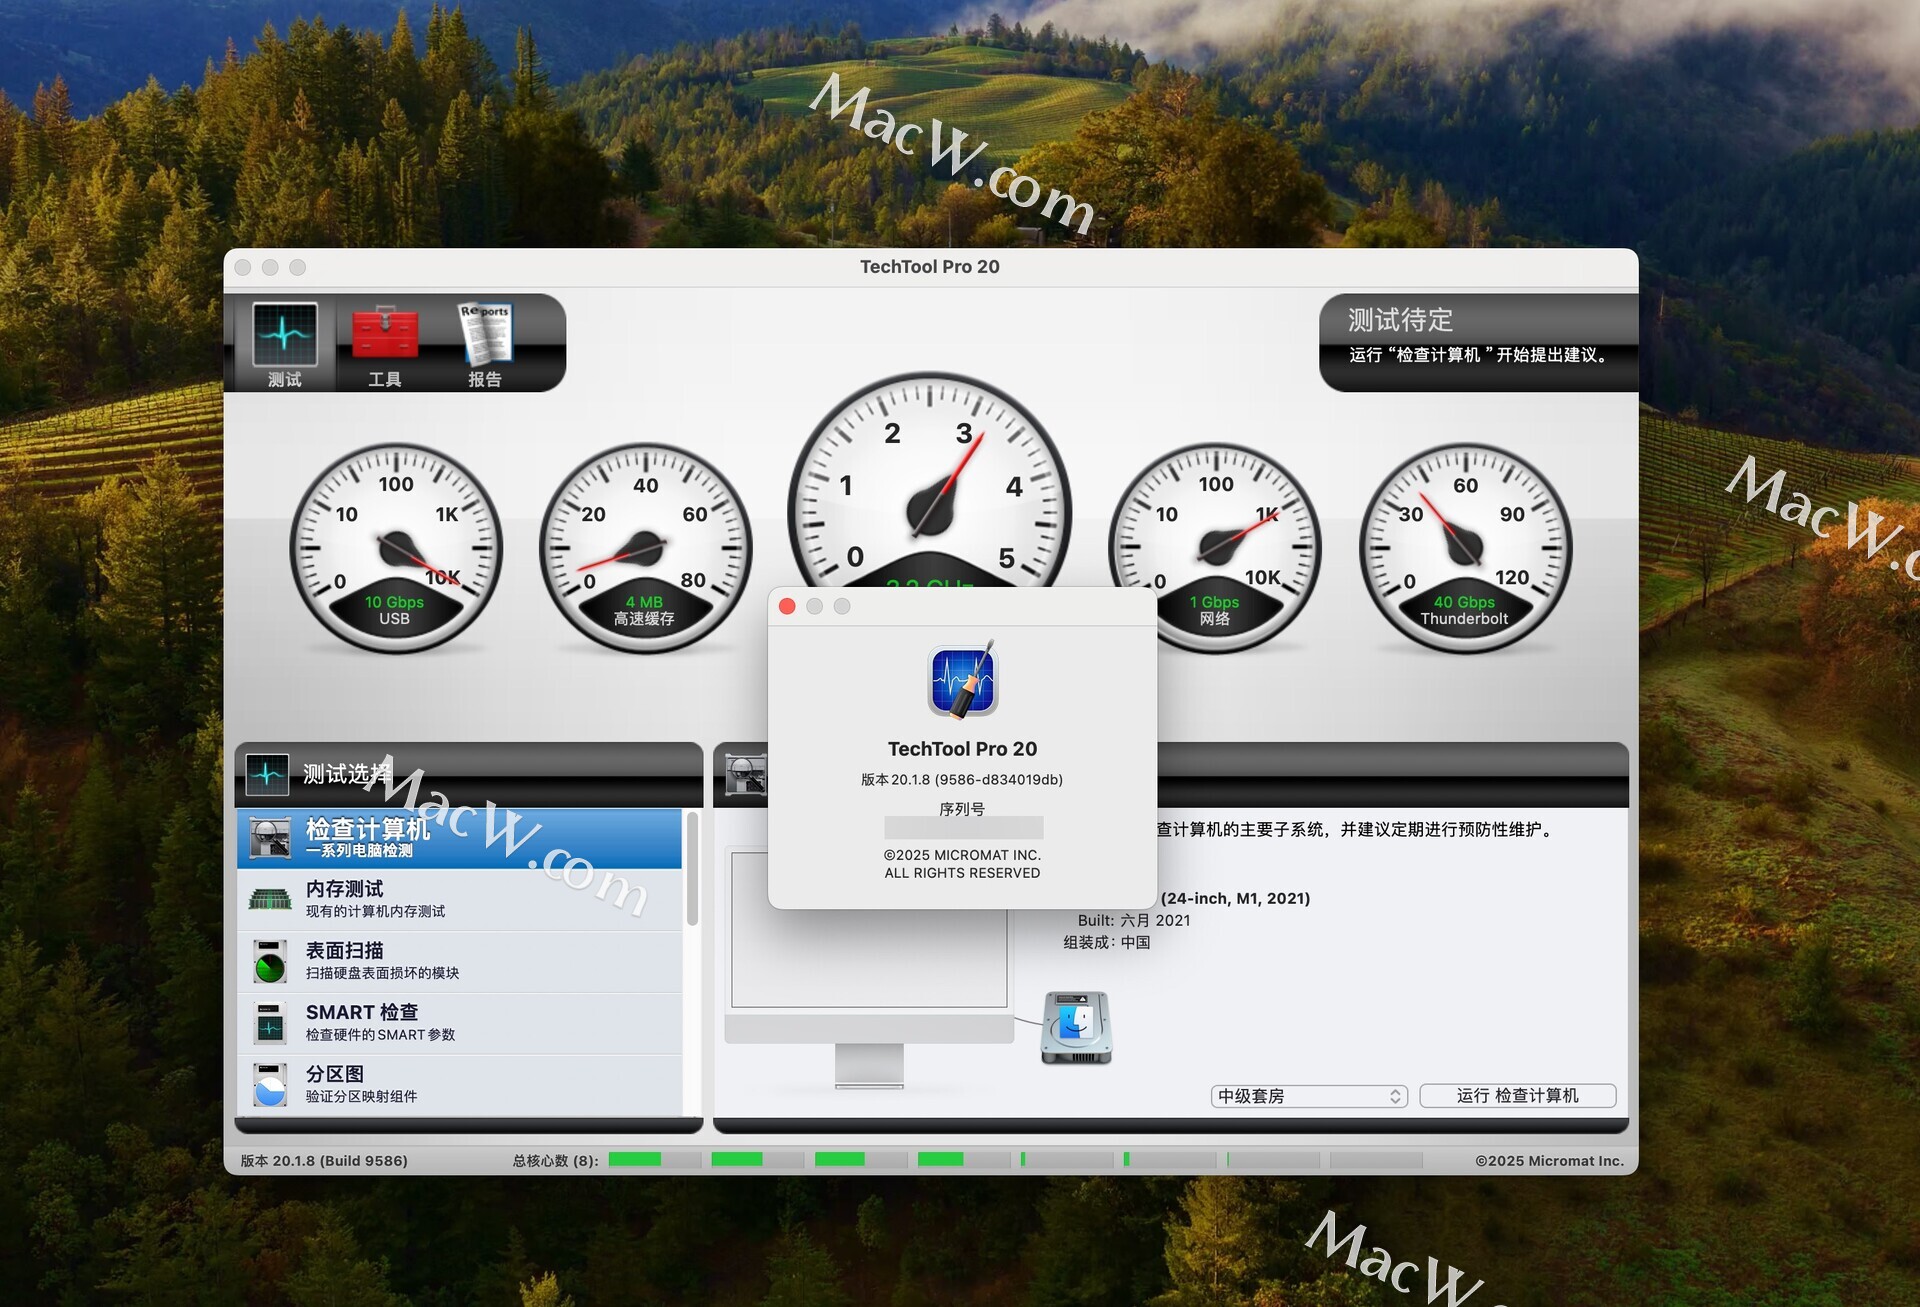Screen dimensions: 1920x1307
Task: Select the 内存测试 memory test row
Action: [460, 900]
